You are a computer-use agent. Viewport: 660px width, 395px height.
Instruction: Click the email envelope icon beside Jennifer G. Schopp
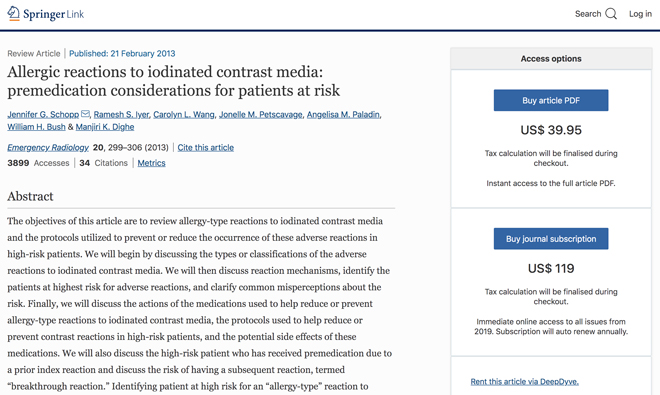(x=85, y=114)
